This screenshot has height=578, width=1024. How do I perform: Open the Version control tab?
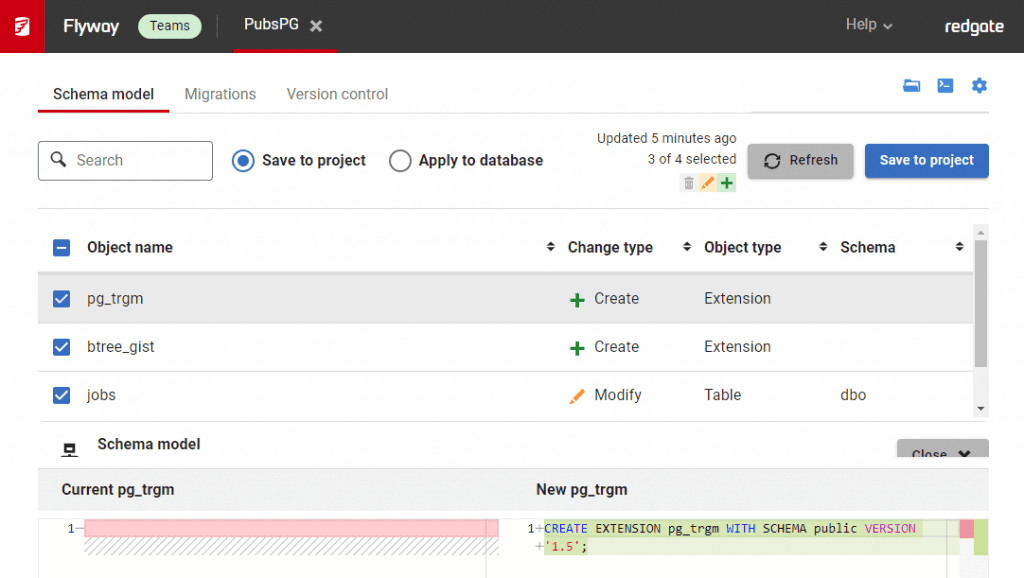[x=336, y=94]
